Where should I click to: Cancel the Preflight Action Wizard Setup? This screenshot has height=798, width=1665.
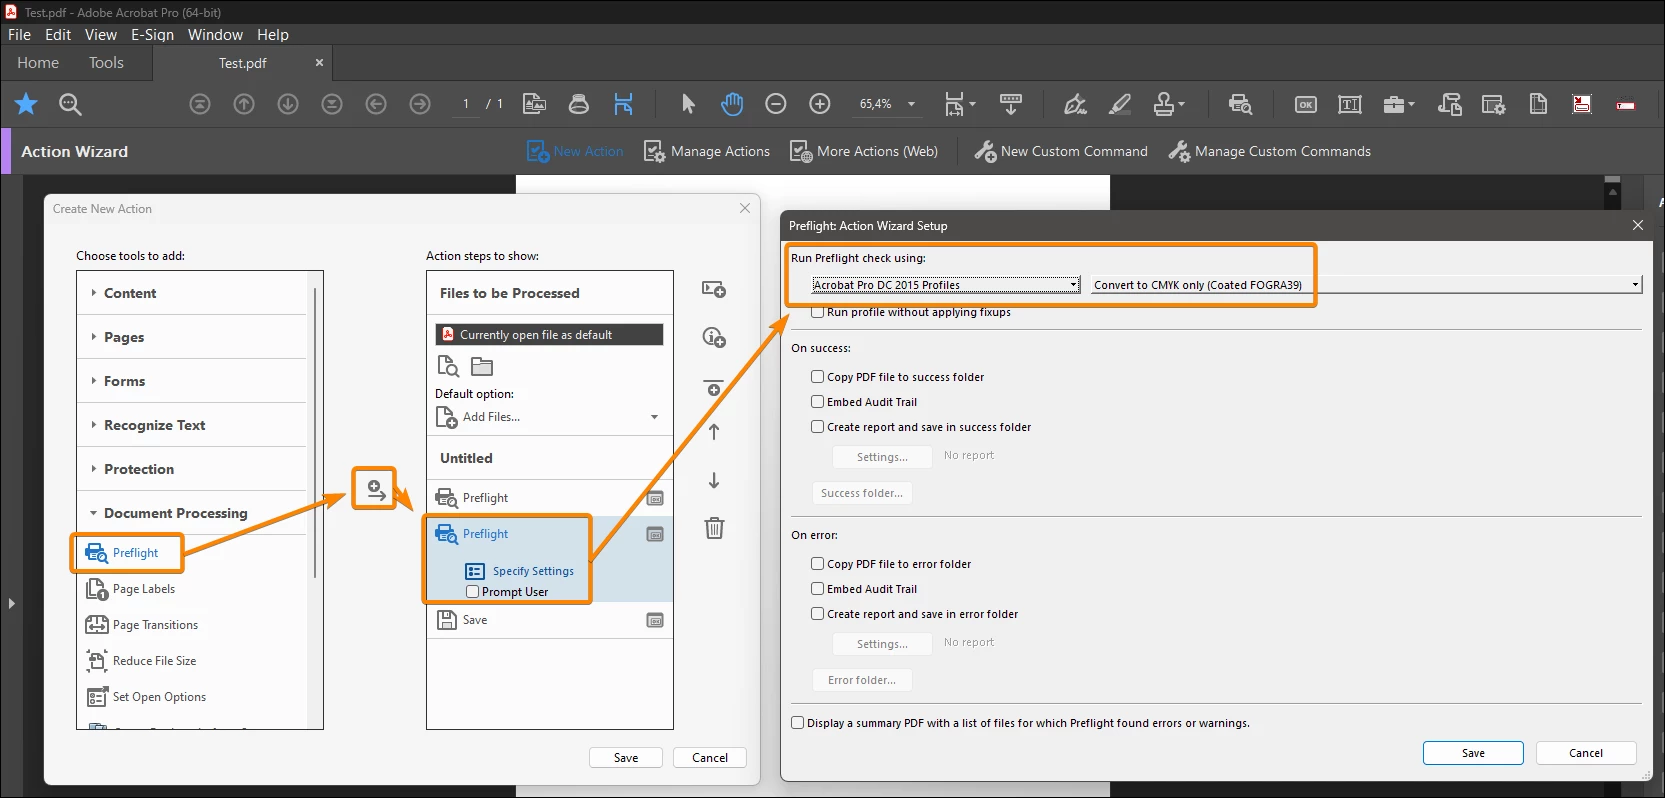coord(1586,753)
